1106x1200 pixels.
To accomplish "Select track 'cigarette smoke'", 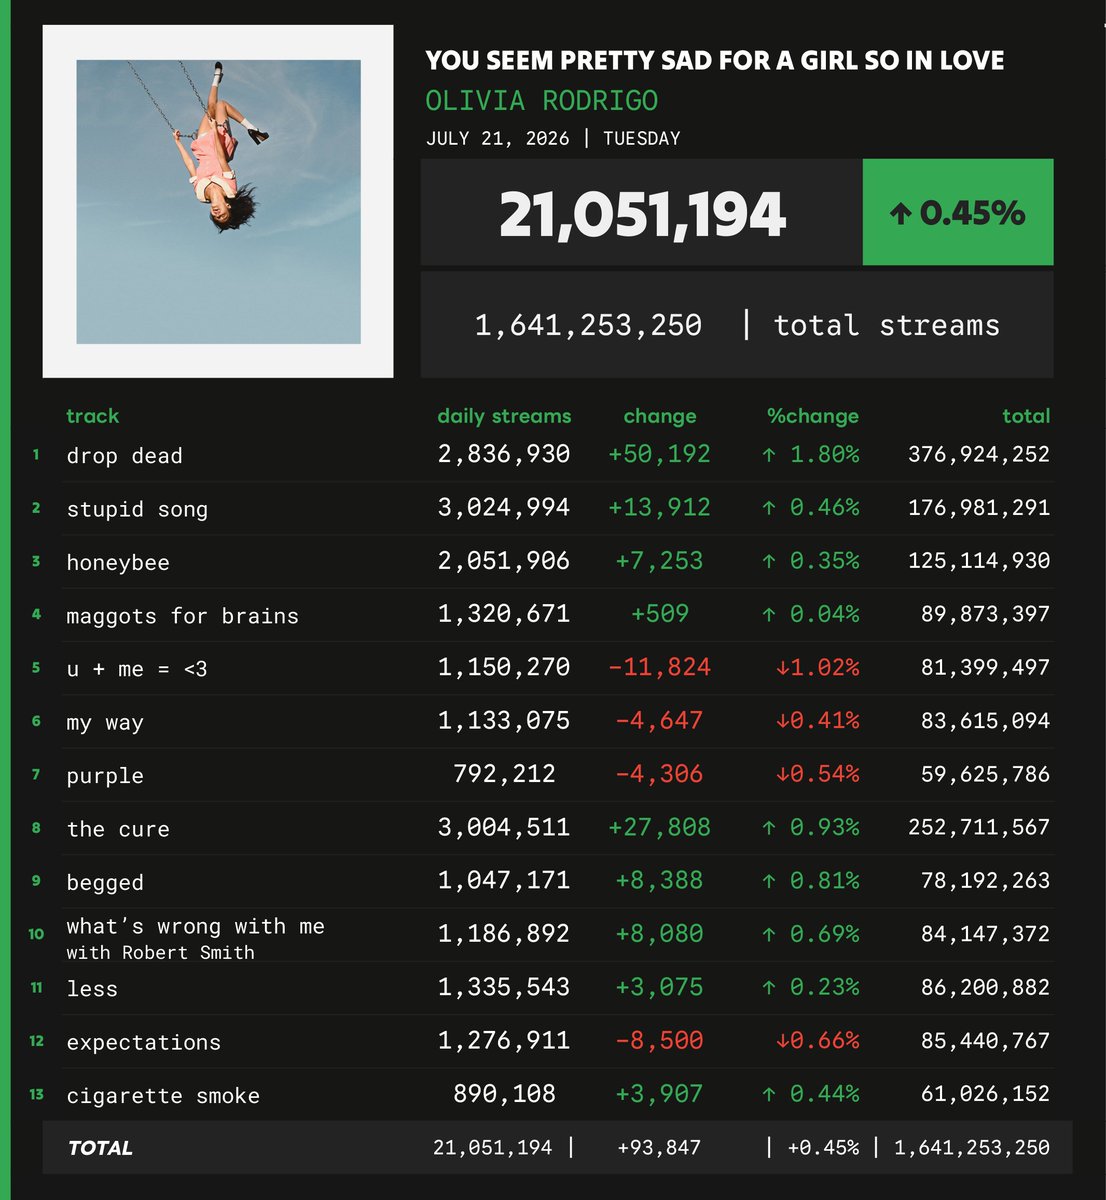I will point(163,1096).
